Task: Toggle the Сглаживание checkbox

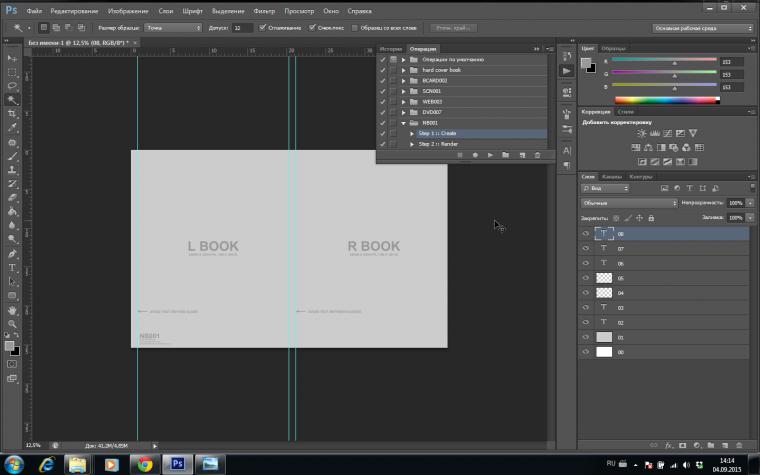Action: [x=262, y=28]
